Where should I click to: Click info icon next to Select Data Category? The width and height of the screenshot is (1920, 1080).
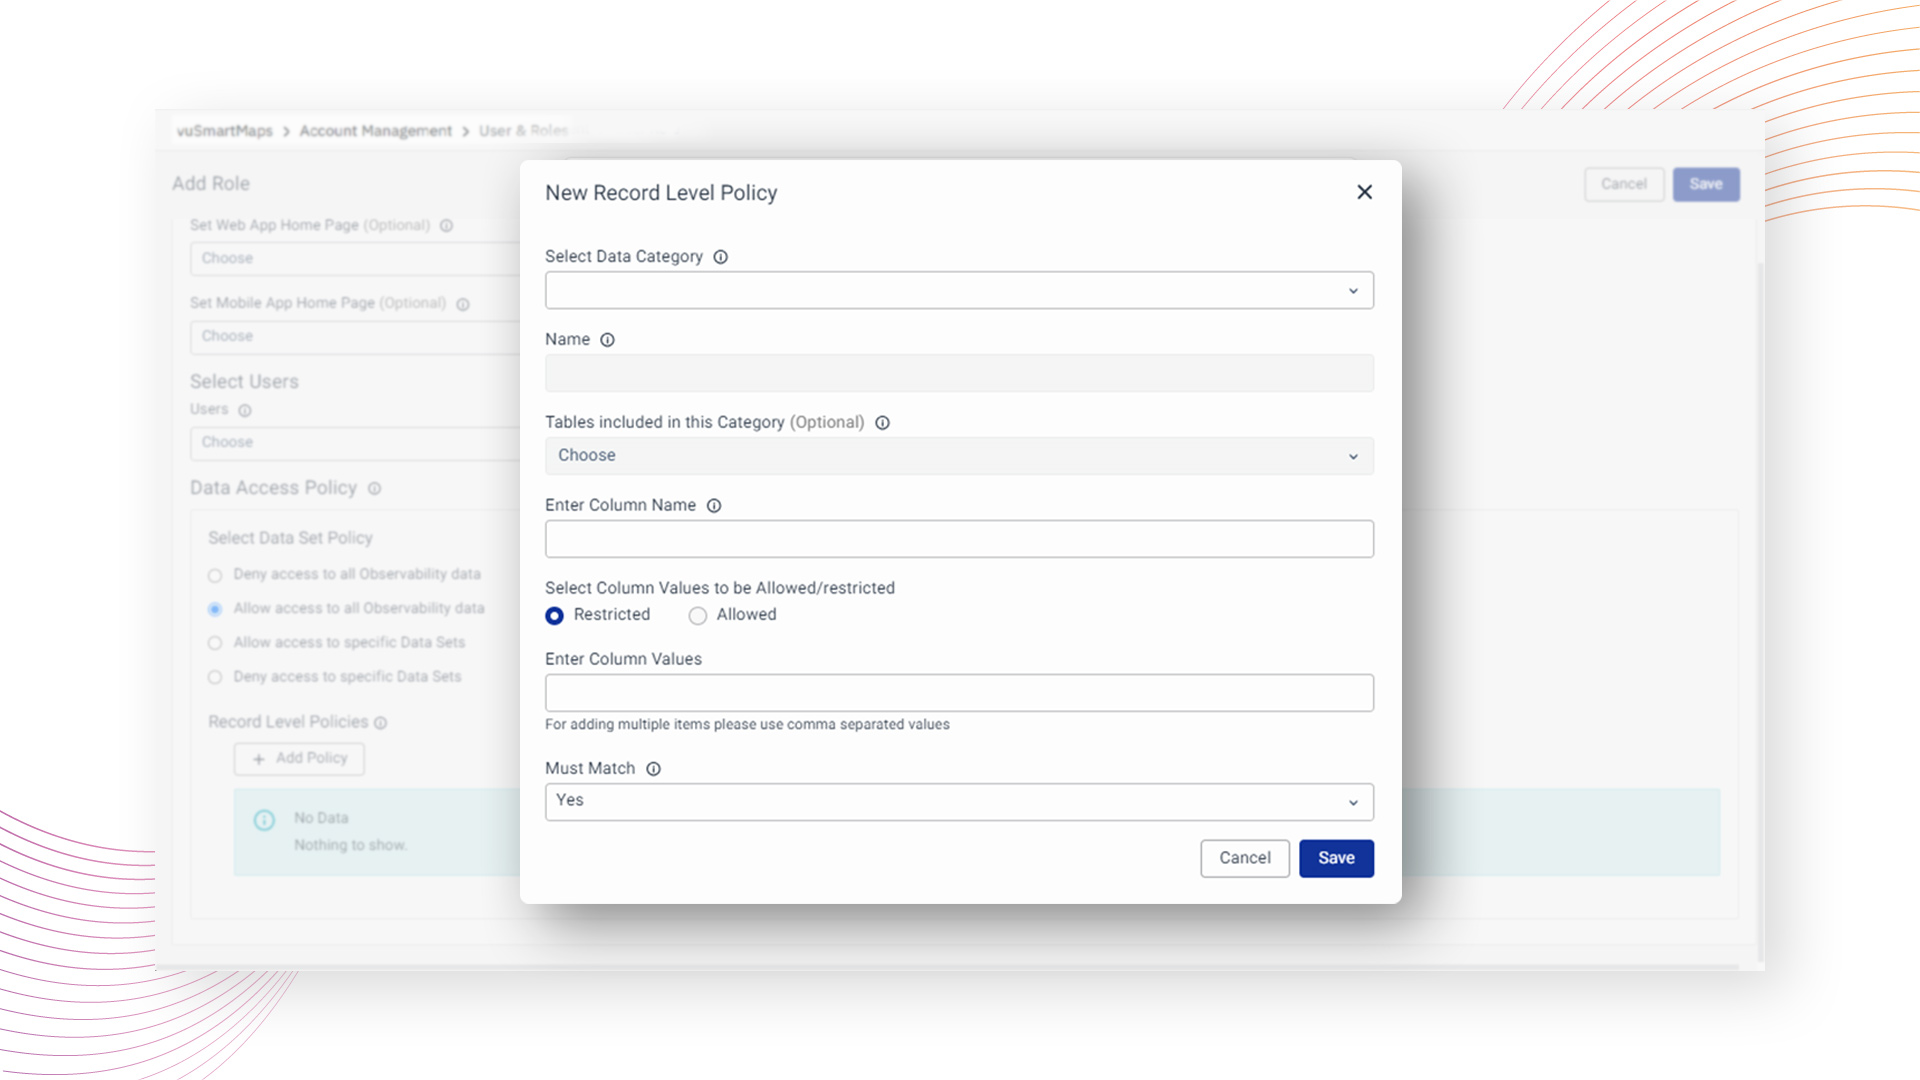(x=720, y=257)
